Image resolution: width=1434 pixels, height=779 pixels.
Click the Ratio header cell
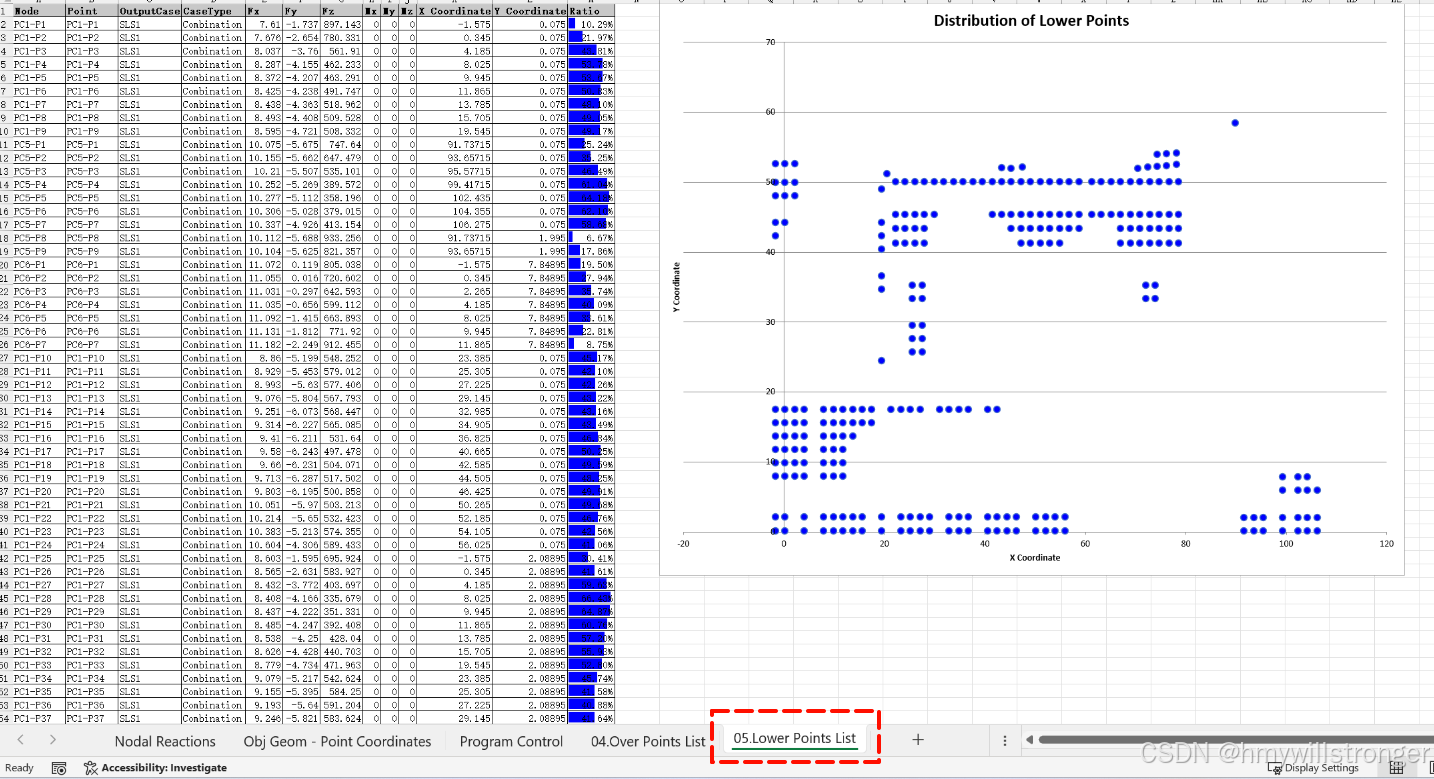[x=591, y=11]
